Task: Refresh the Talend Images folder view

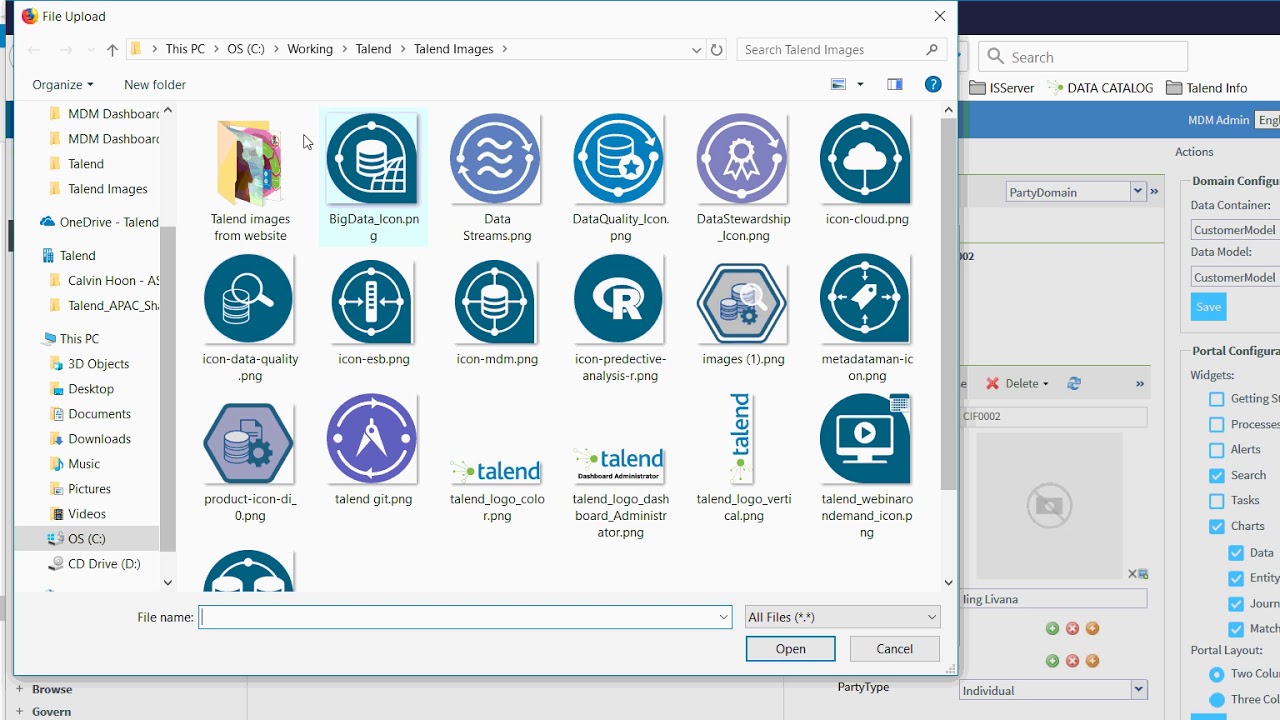Action: coord(716,49)
